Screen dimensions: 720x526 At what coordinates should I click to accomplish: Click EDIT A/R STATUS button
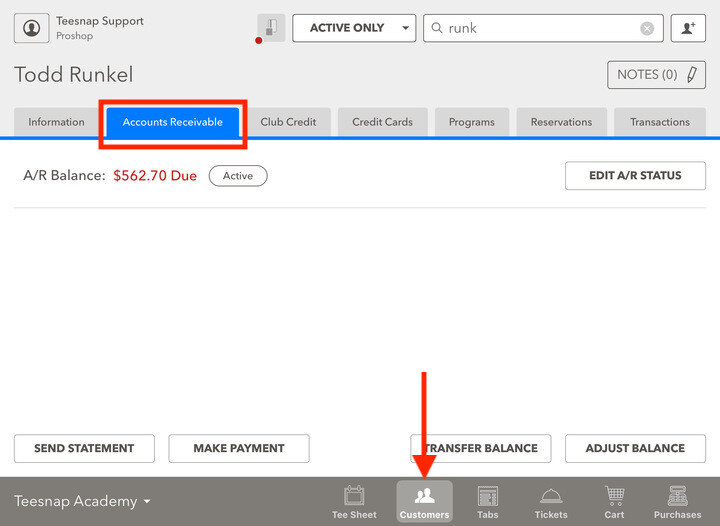pos(635,175)
